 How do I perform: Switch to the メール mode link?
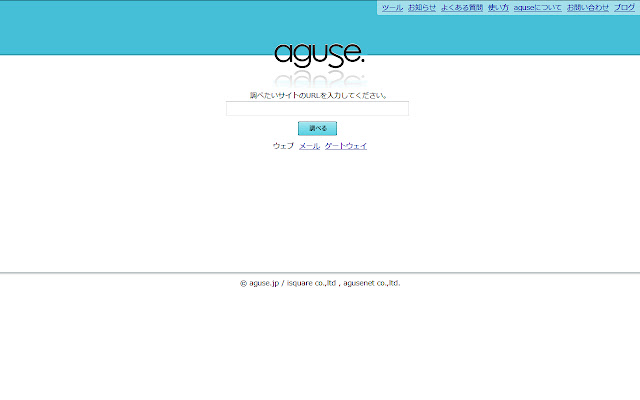tap(309, 146)
